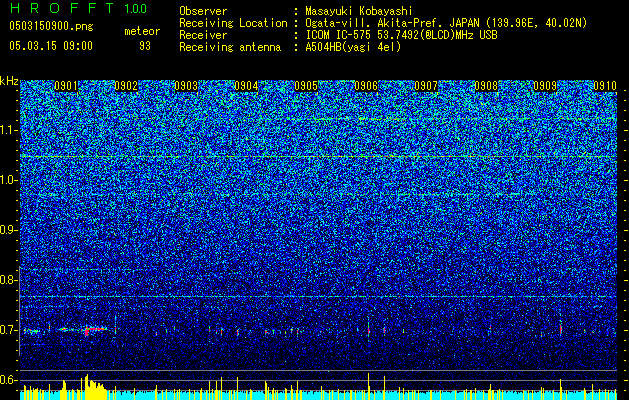Click the date stamp 05.03.15 09:00
The height and width of the screenshot is (400, 629).
point(51,45)
